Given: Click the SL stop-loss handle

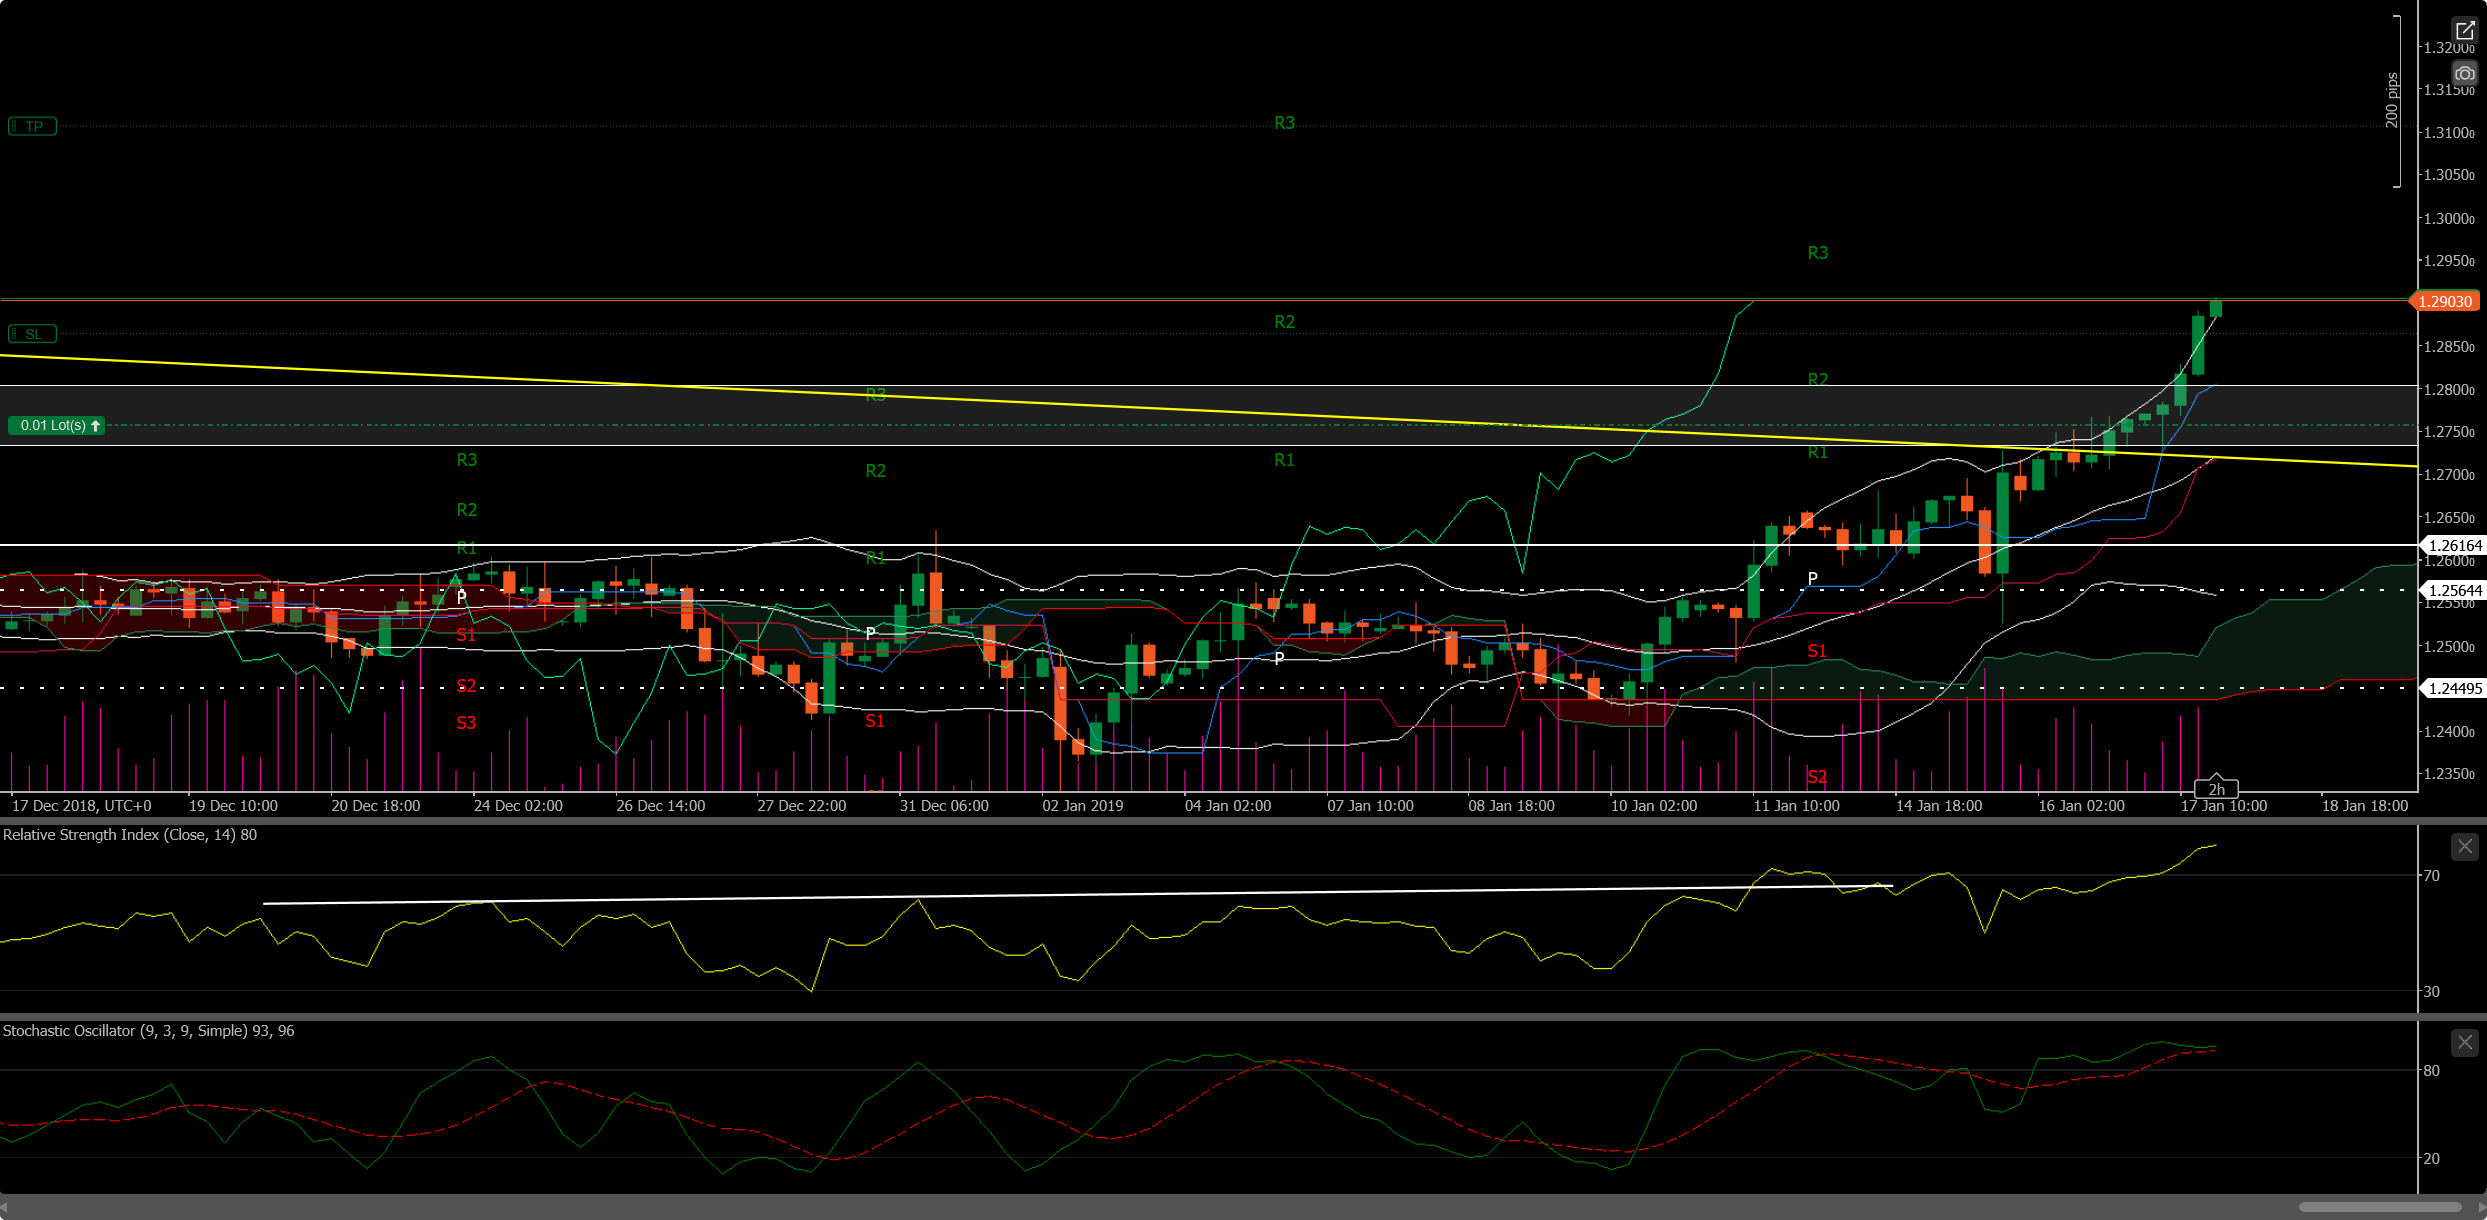Looking at the screenshot, I should [33, 334].
